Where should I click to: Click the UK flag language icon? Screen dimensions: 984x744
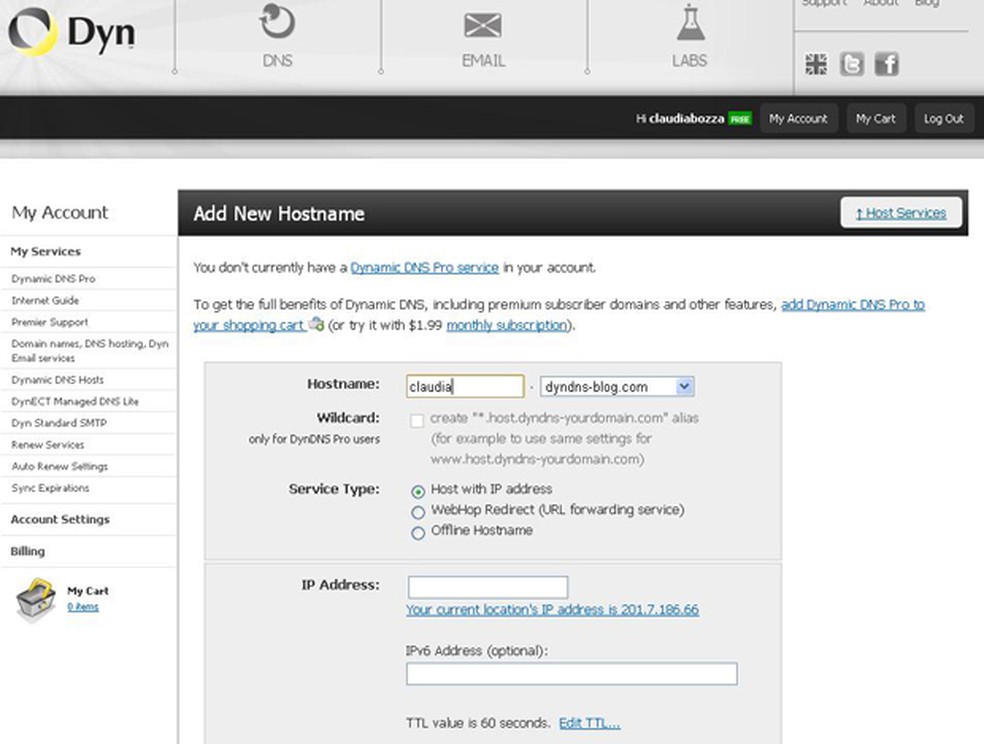click(x=816, y=63)
